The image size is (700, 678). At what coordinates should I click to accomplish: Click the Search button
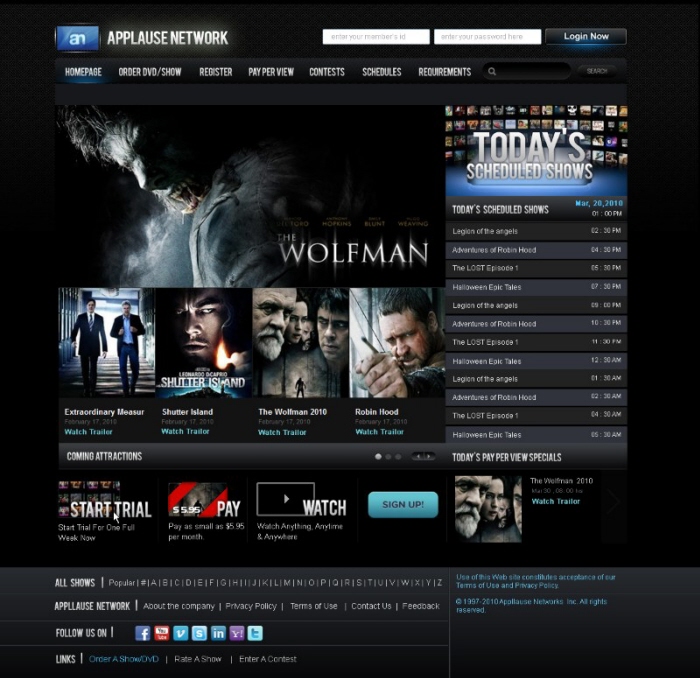pos(597,71)
